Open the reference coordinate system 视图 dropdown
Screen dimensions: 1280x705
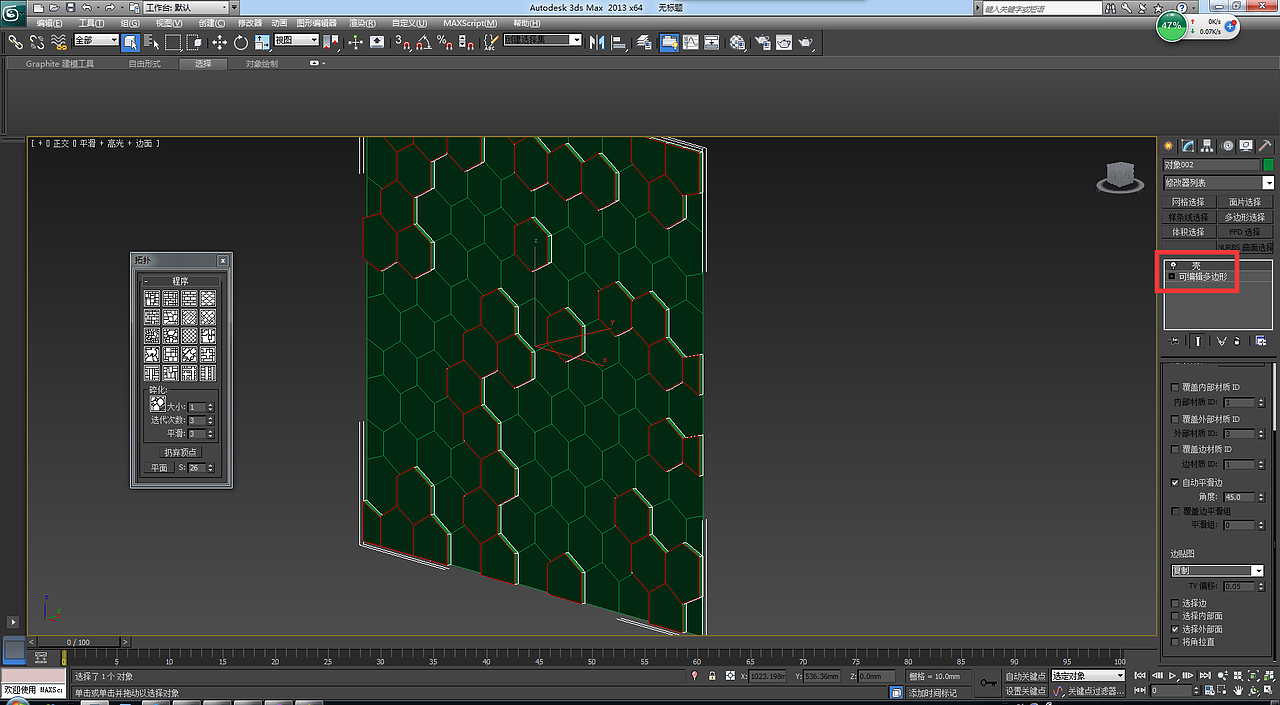pyautogui.click(x=296, y=40)
